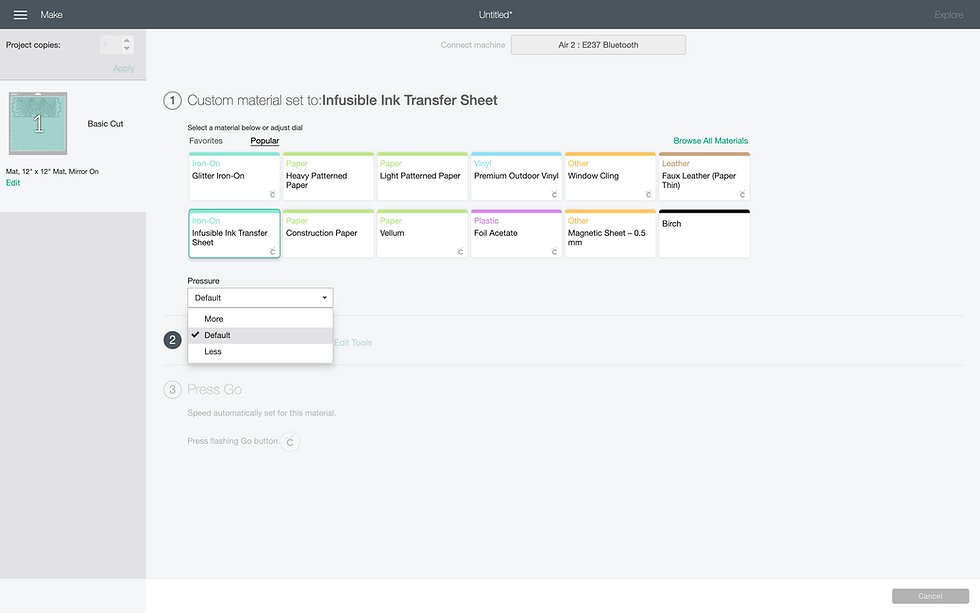Click the Cricut icon on Vellum card
The width and height of the screenshot is (980, 613).
[x=461, y=251]
